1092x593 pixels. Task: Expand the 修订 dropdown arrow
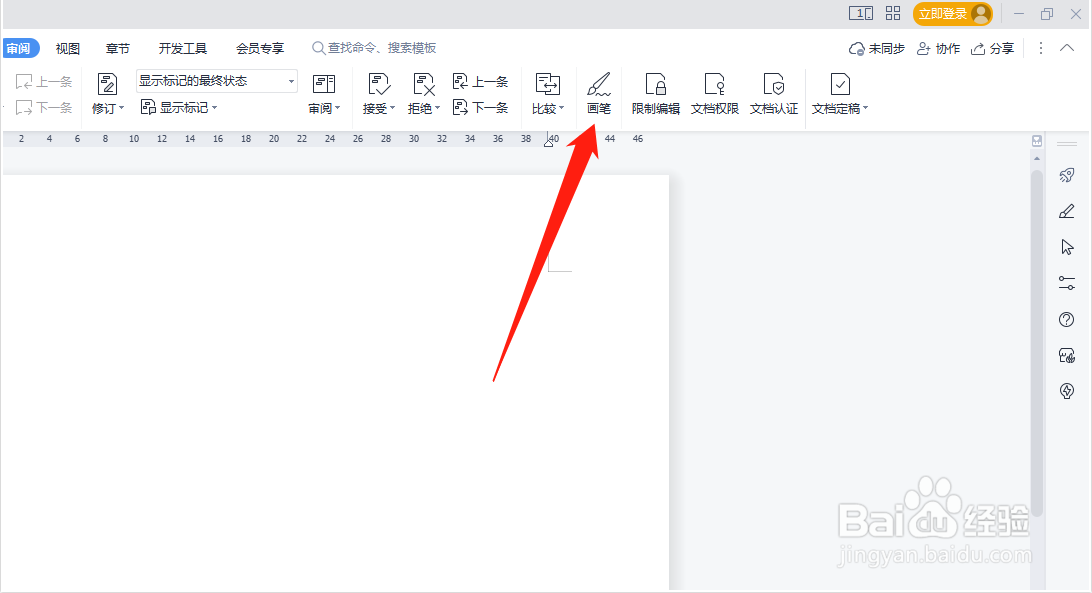pos(121,108)
